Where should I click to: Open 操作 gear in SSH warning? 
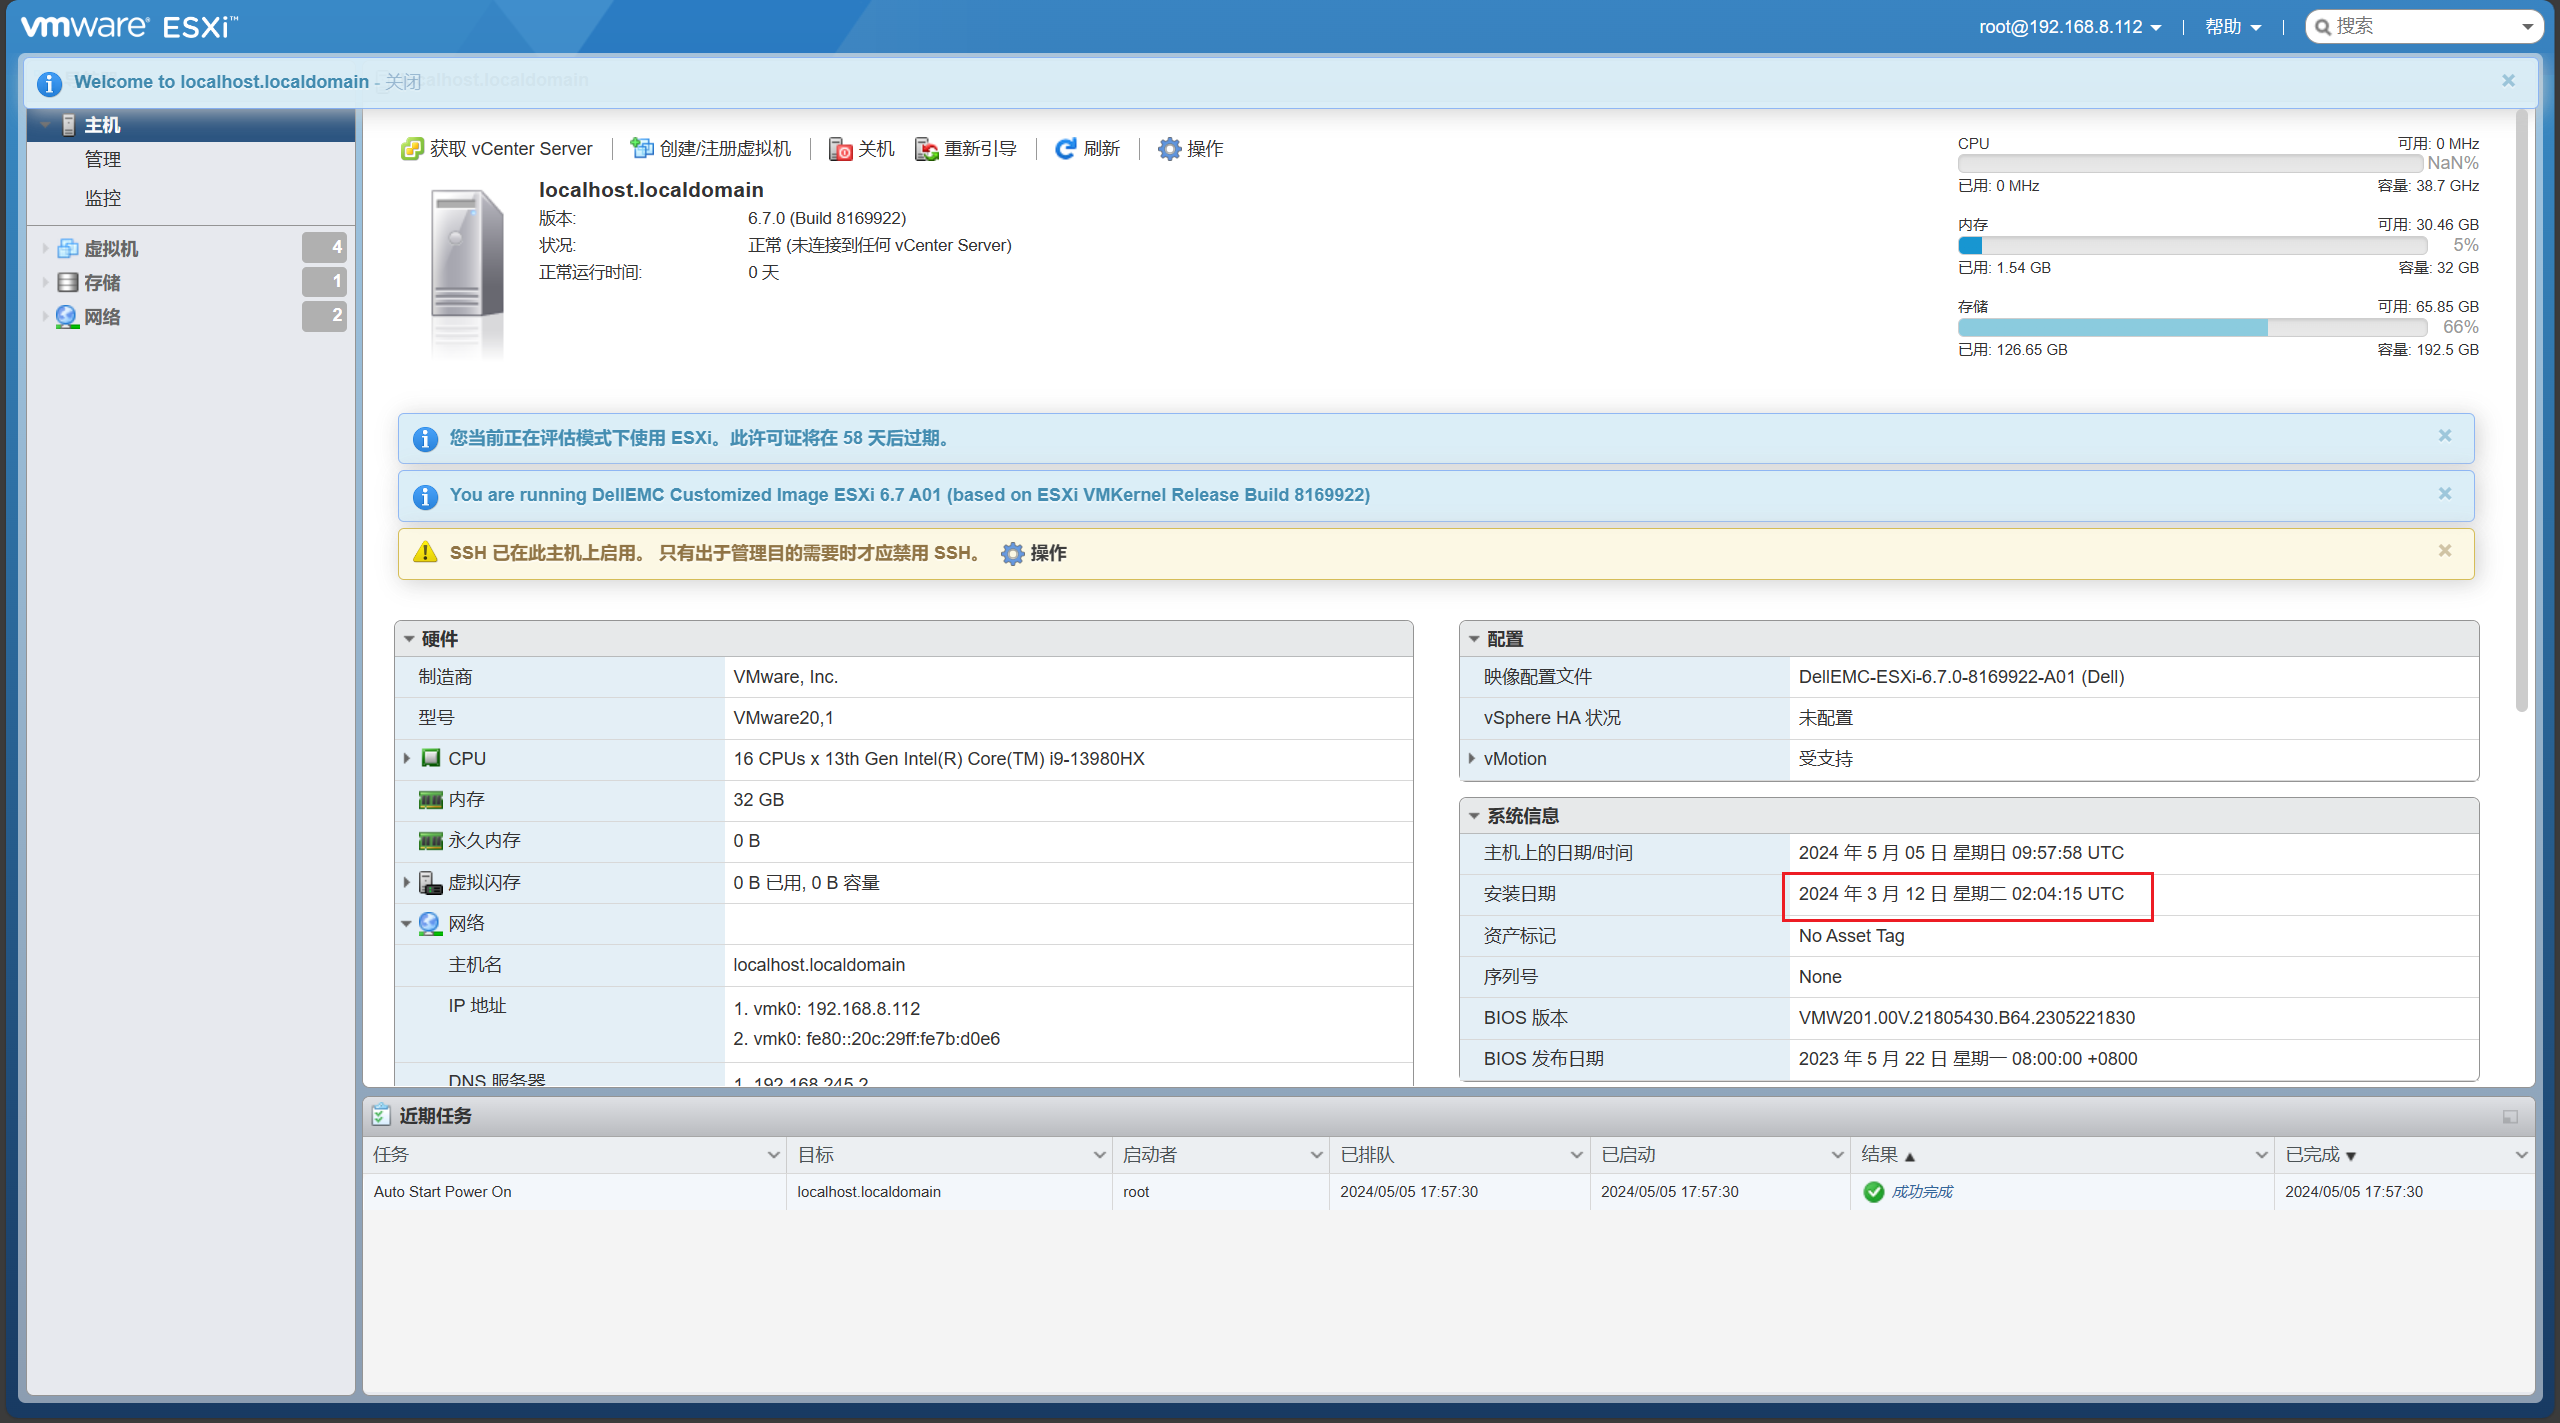pyautogui.click(x=1013, y=553)
